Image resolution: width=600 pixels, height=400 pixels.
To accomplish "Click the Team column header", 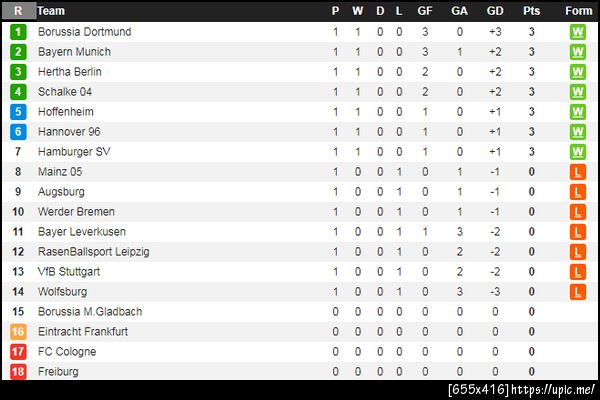I will click(x=51, y=11).
